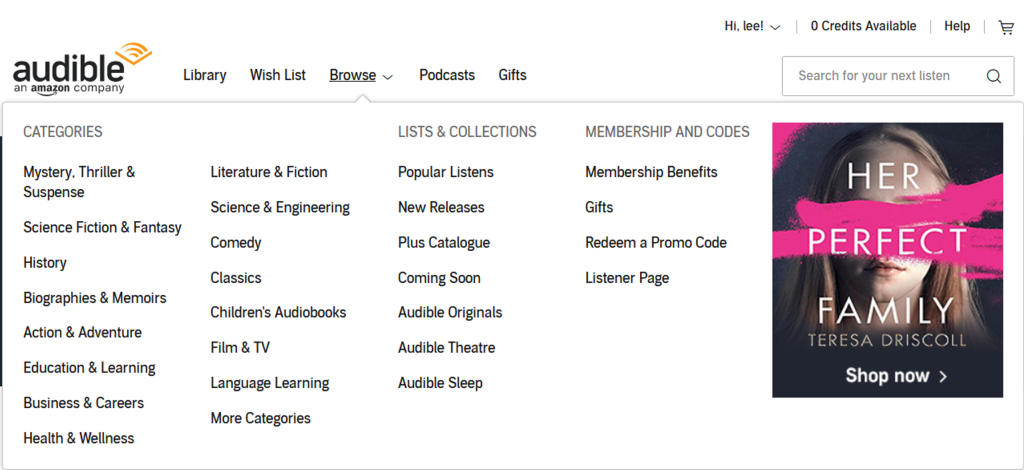The image size is (1024, 470).
Task: View 0 Credits Available
Action: (x=863, y=27)
